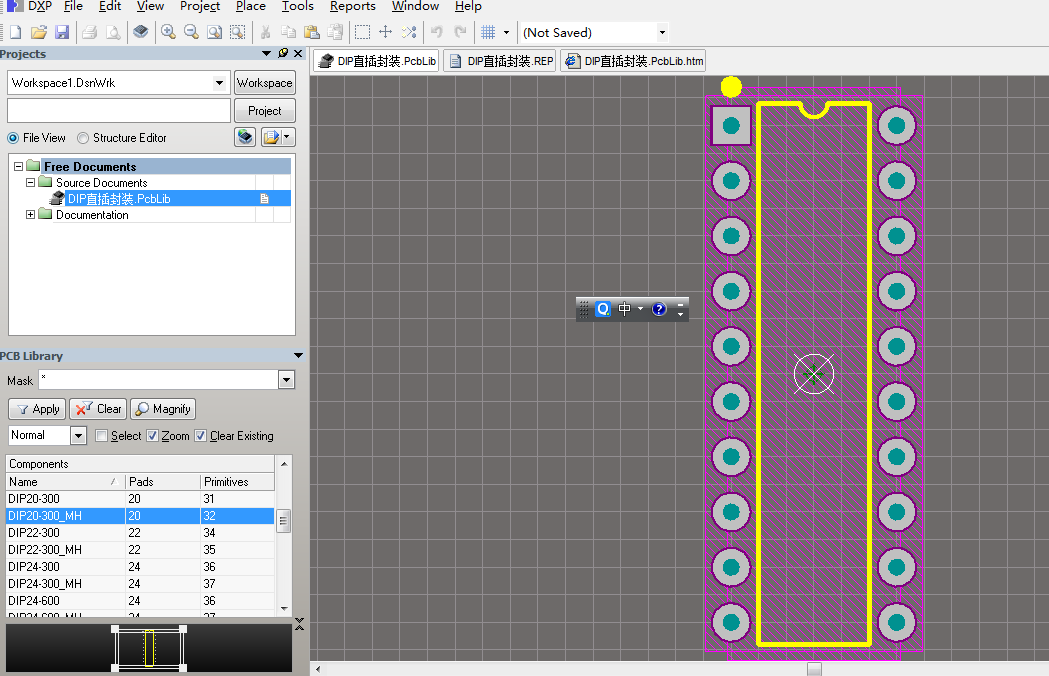Switch to DIP直插封装.PcbLib.htm tab
Screen dimensions: 1049x676
coord(634,61)
